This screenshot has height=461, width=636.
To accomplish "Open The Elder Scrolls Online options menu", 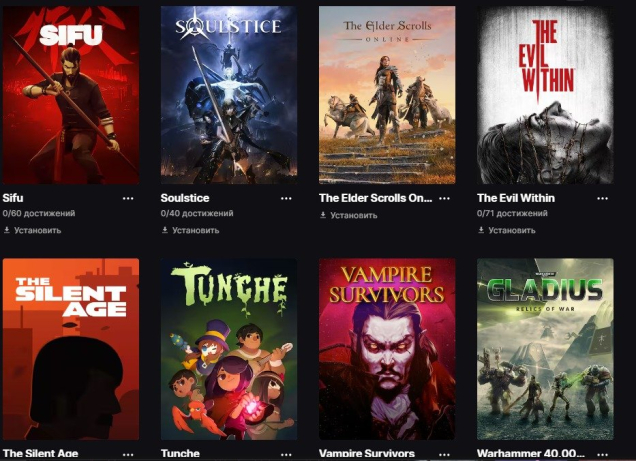I will pyautogui.click(x=445, y=198).
